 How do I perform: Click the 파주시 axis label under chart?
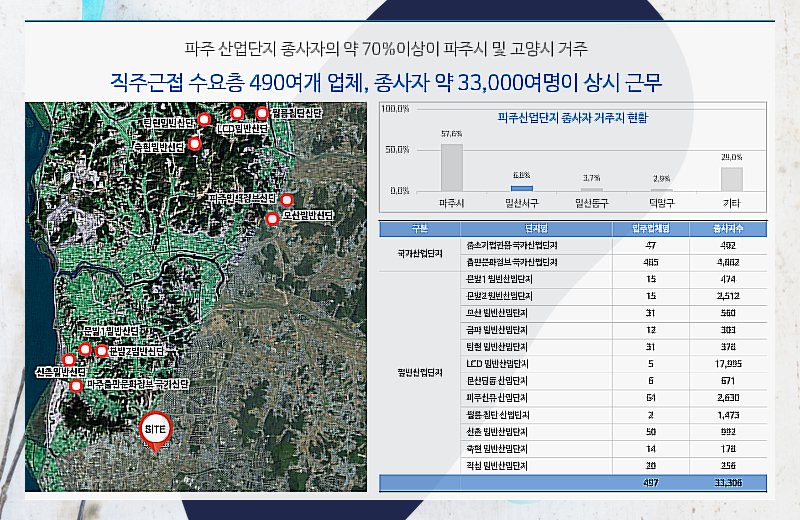click(452, 203)
